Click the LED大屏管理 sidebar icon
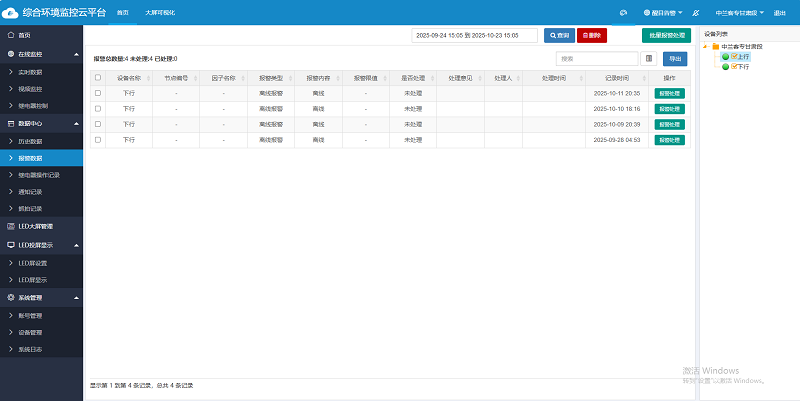The height and width of the screenshot is (401, 800). click(x=11, y=226)
